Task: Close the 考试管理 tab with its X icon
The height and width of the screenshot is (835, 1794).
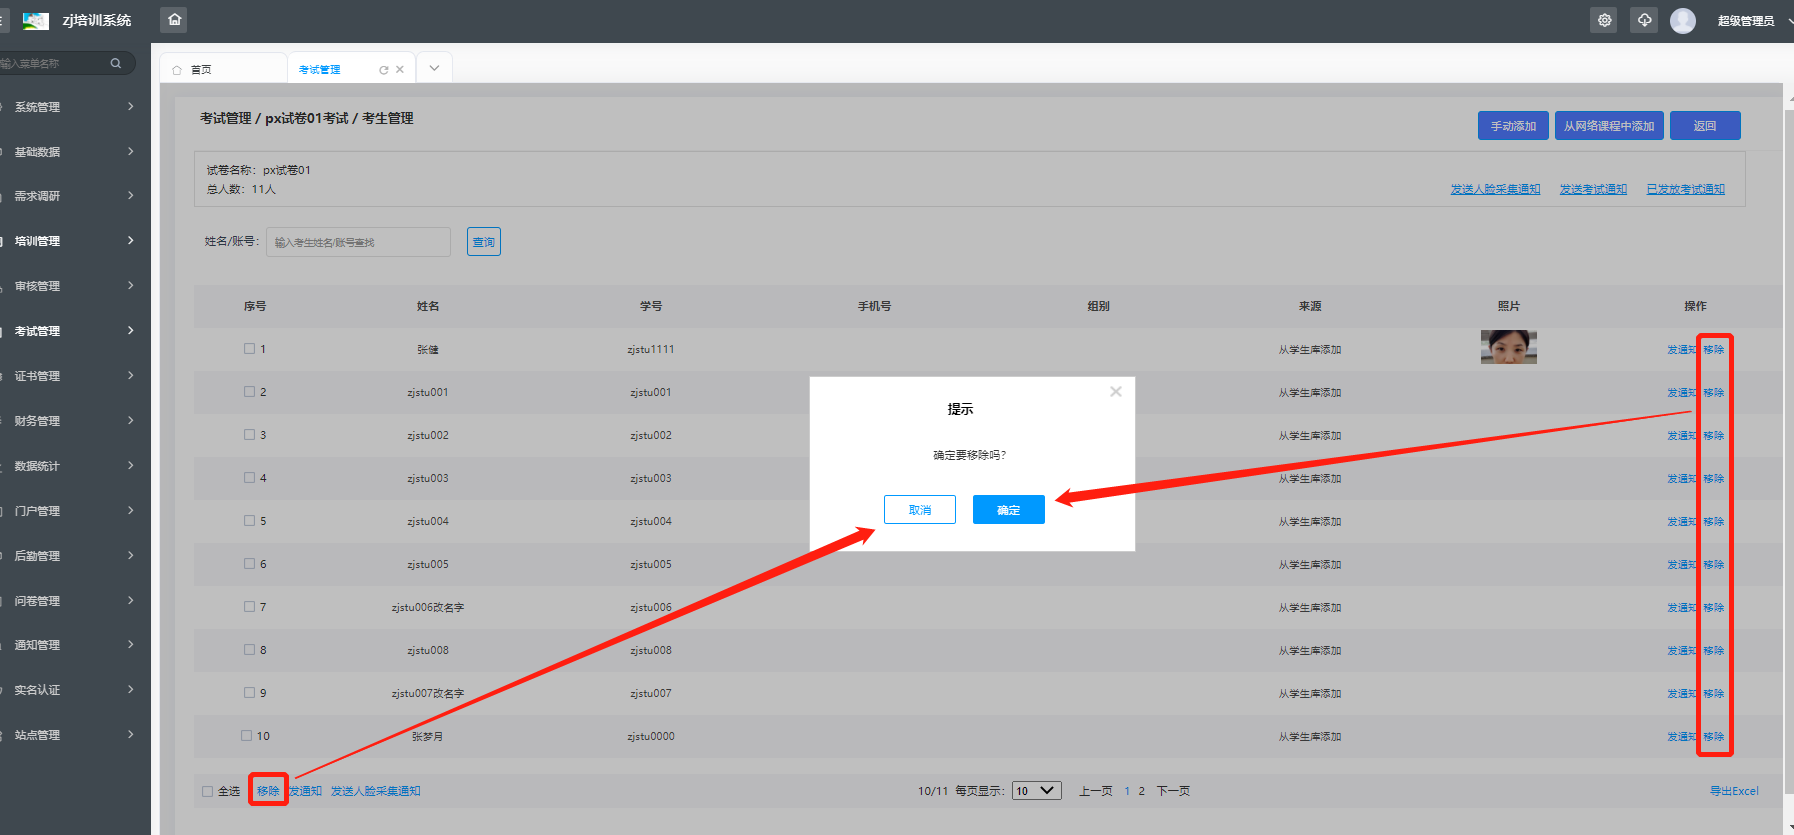Action: point(400,69)
